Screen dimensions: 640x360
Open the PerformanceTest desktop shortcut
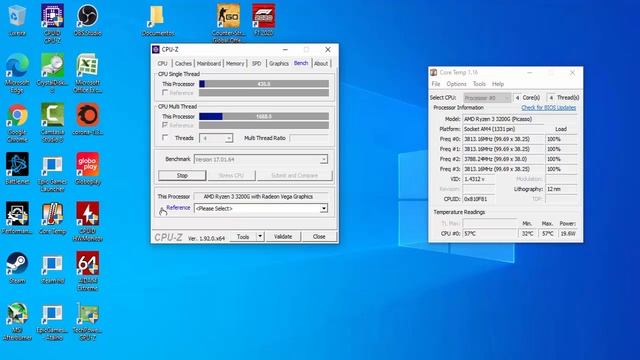17,219
